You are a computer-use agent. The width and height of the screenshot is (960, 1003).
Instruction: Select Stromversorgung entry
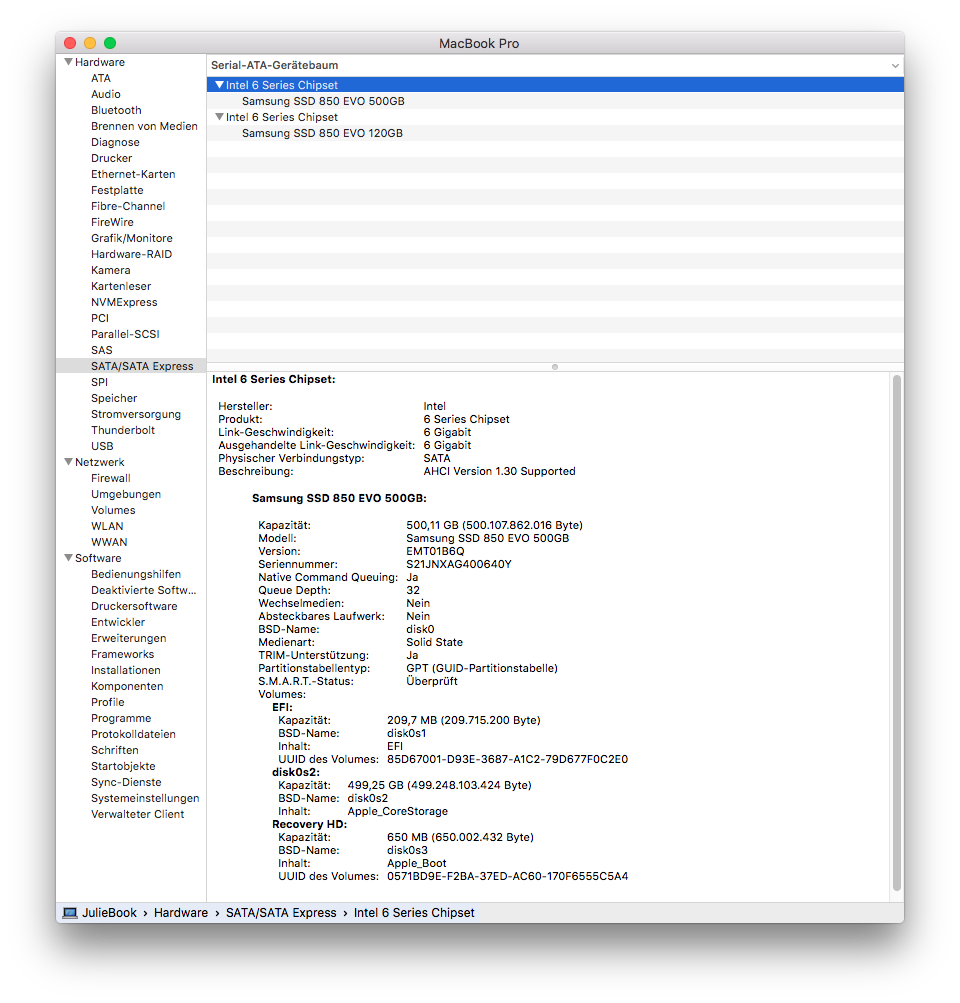coord(136,414)
